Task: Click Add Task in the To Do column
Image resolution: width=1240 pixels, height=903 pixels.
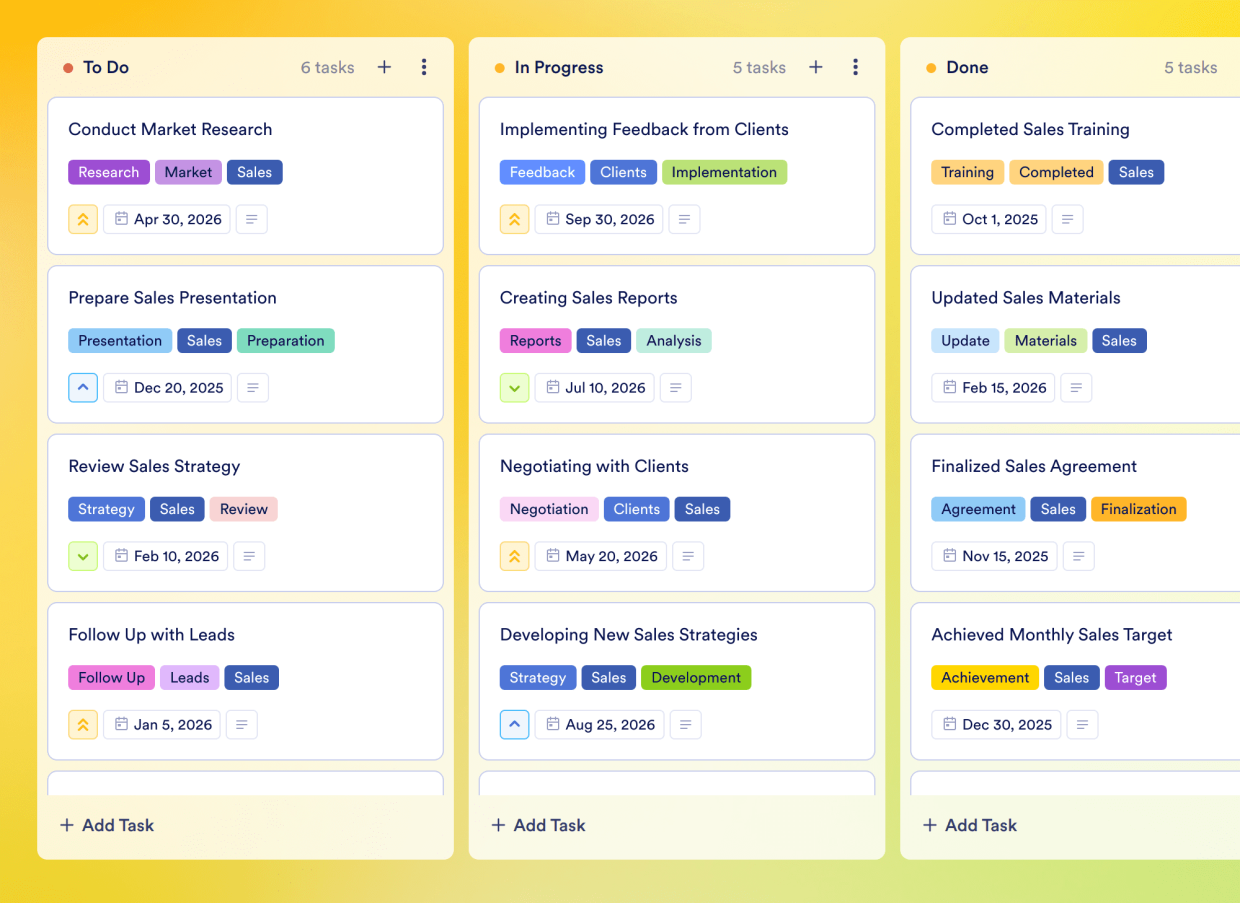Action: (106, 825)
